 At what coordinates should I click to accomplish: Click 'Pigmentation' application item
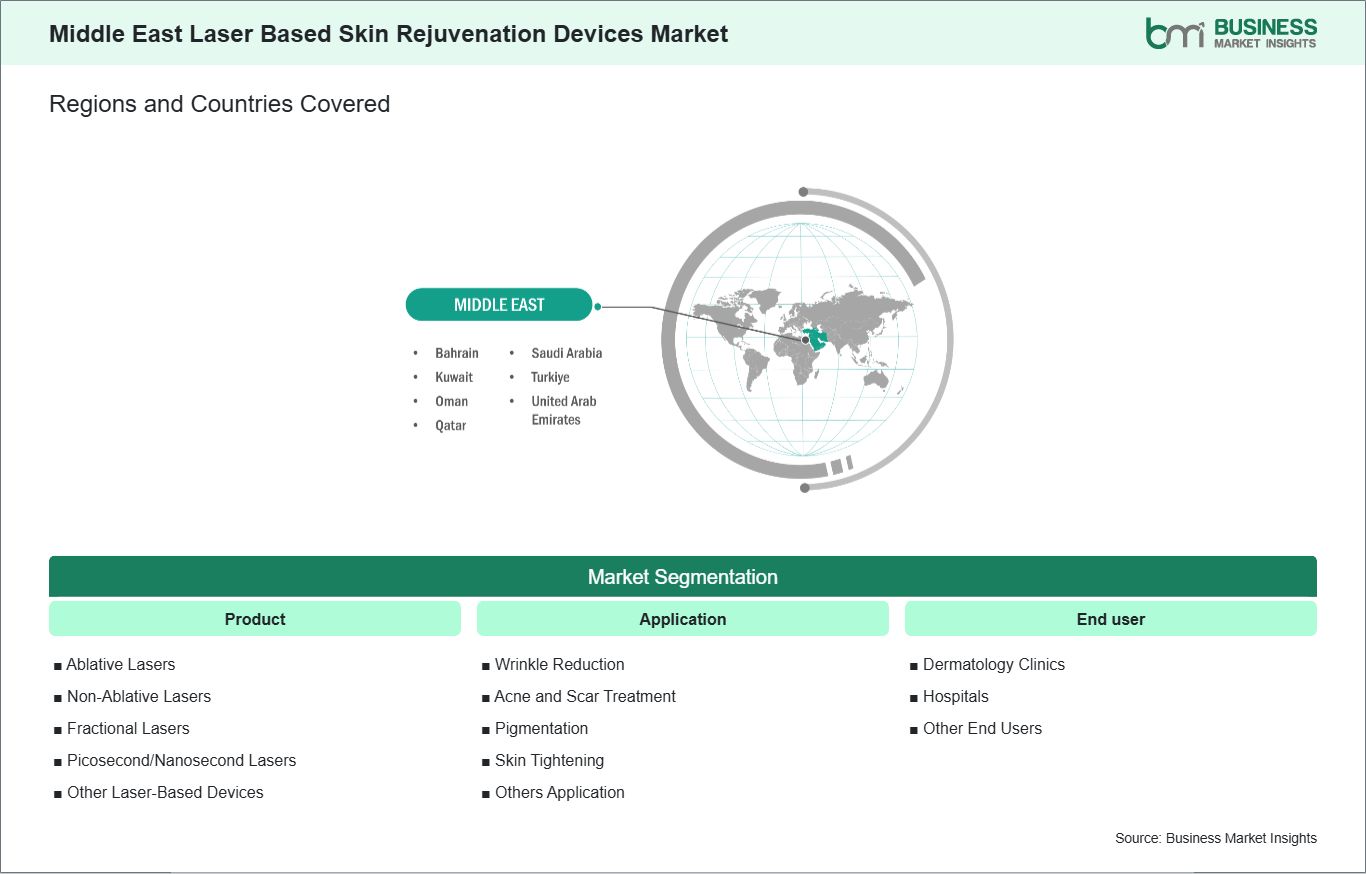541,728
